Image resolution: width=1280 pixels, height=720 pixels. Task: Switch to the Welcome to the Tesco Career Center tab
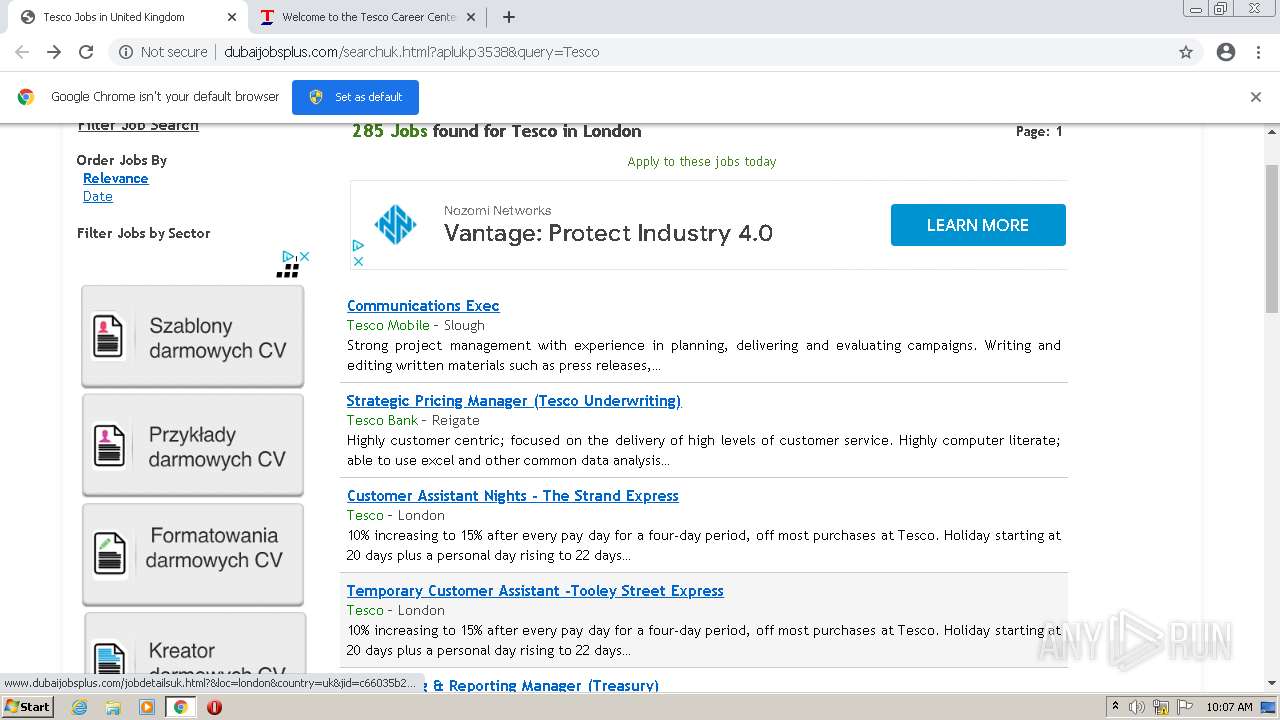point(369,17)
